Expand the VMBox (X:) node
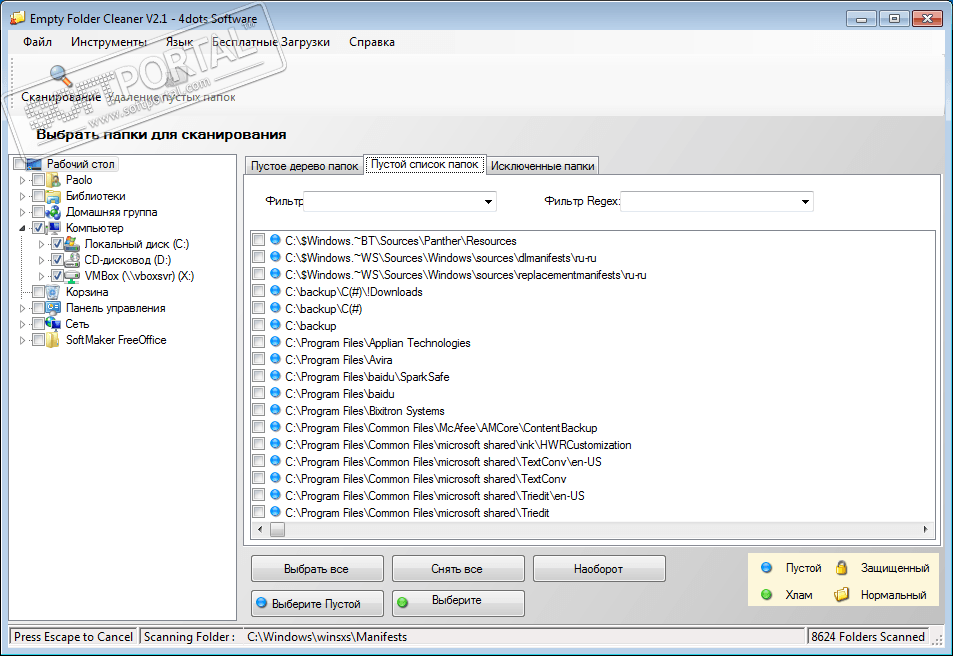Screen dimensions: 953x656 (41, 276)
